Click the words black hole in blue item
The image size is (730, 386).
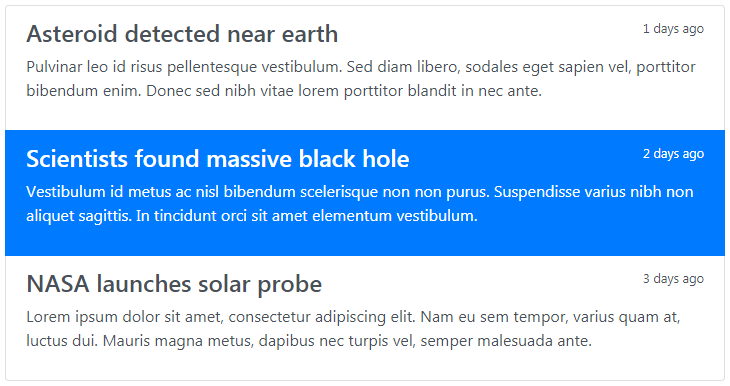(354, 159)
